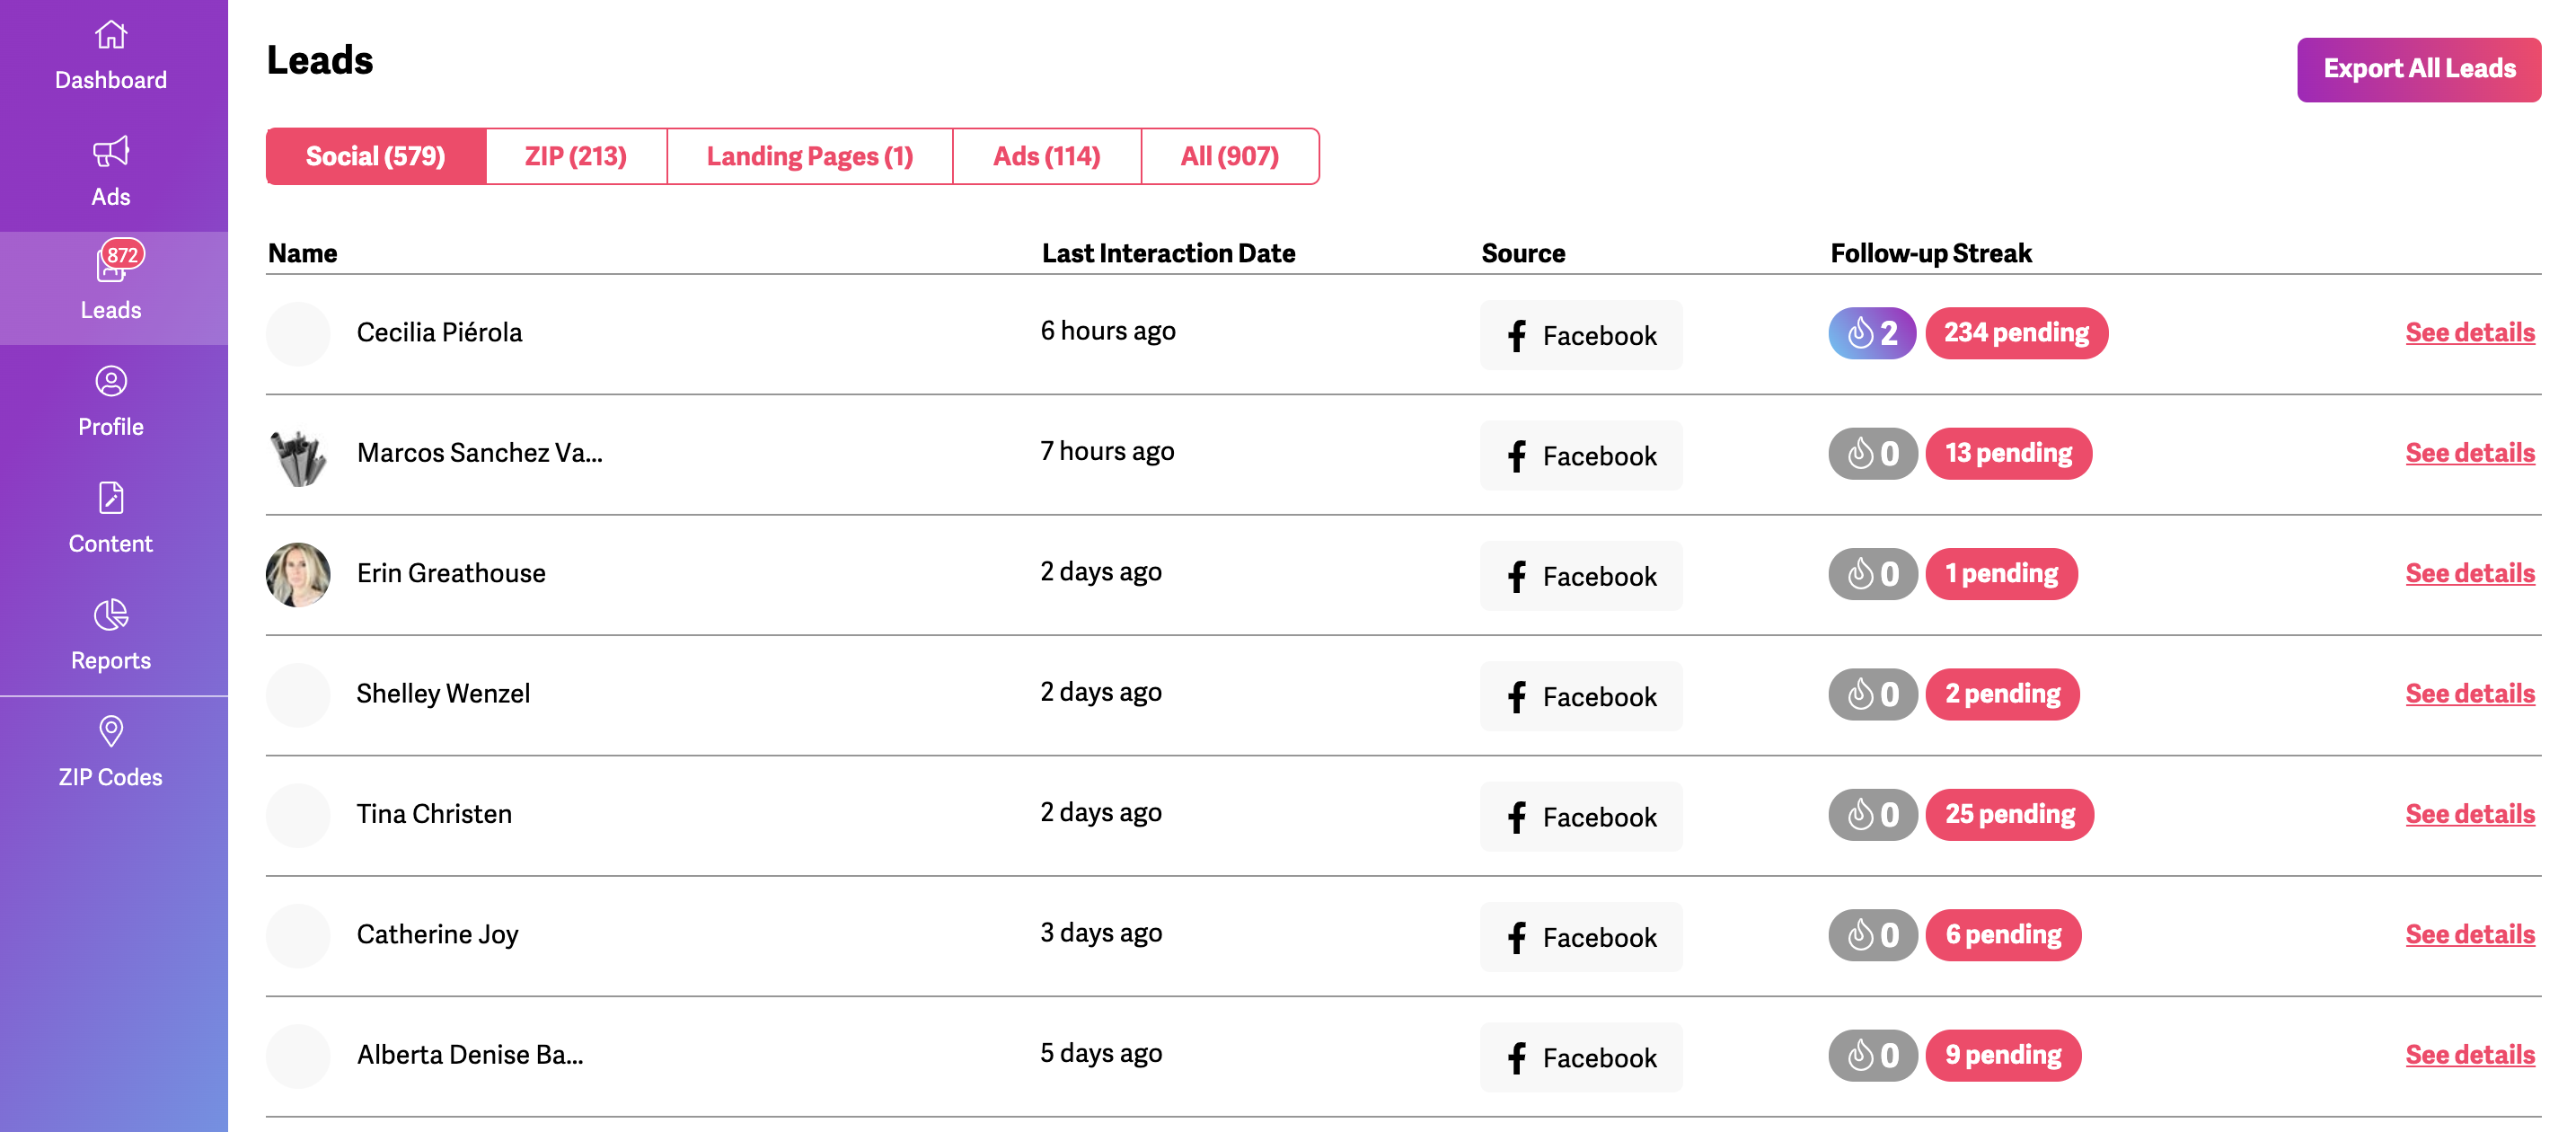Switch to the Landing Pages (1) tab
The image size is (2576, 1132).
(x=809, y=156)
